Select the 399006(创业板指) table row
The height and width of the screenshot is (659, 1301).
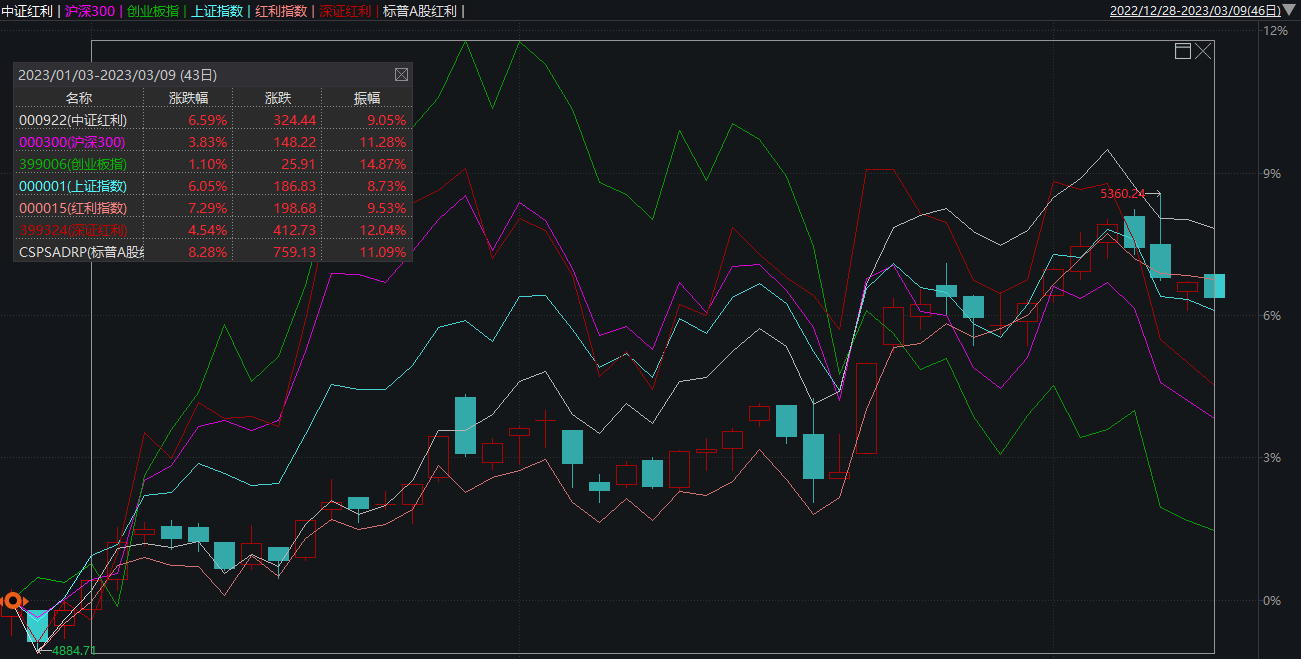pyautogui.click(x=212, y=163)
